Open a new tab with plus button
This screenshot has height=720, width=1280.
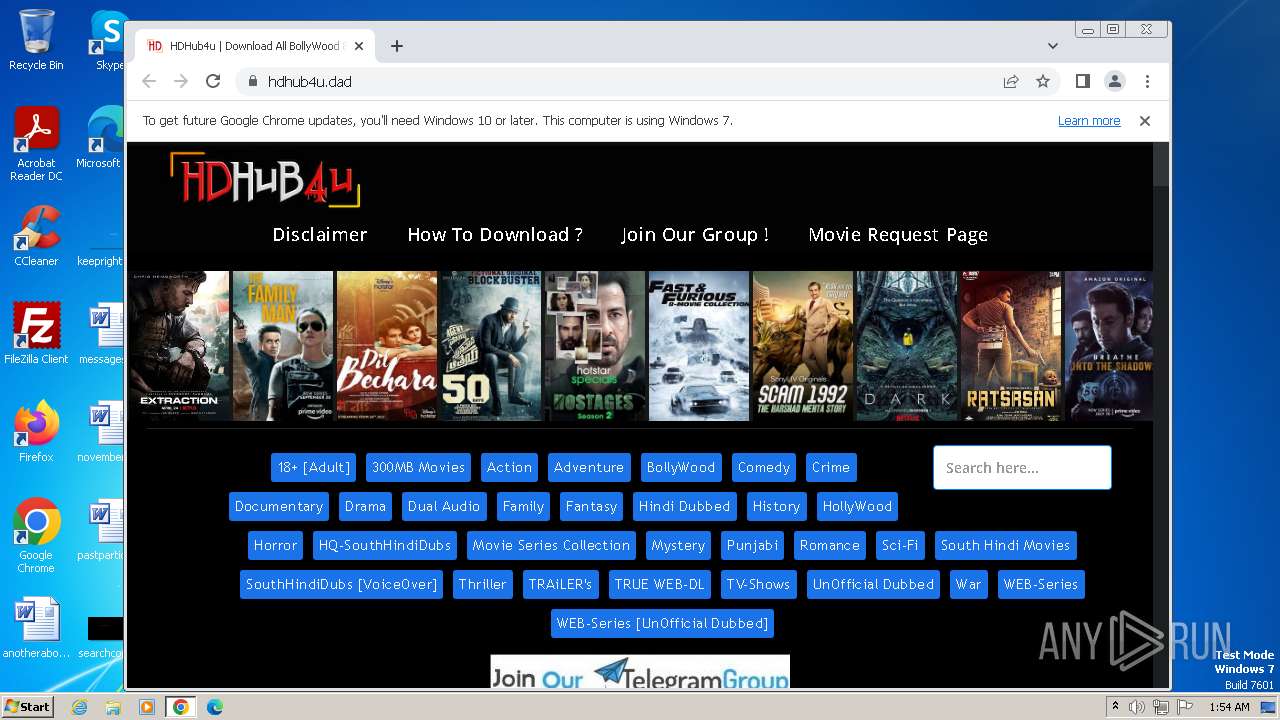pyautogui.click(x=397, y=46)
